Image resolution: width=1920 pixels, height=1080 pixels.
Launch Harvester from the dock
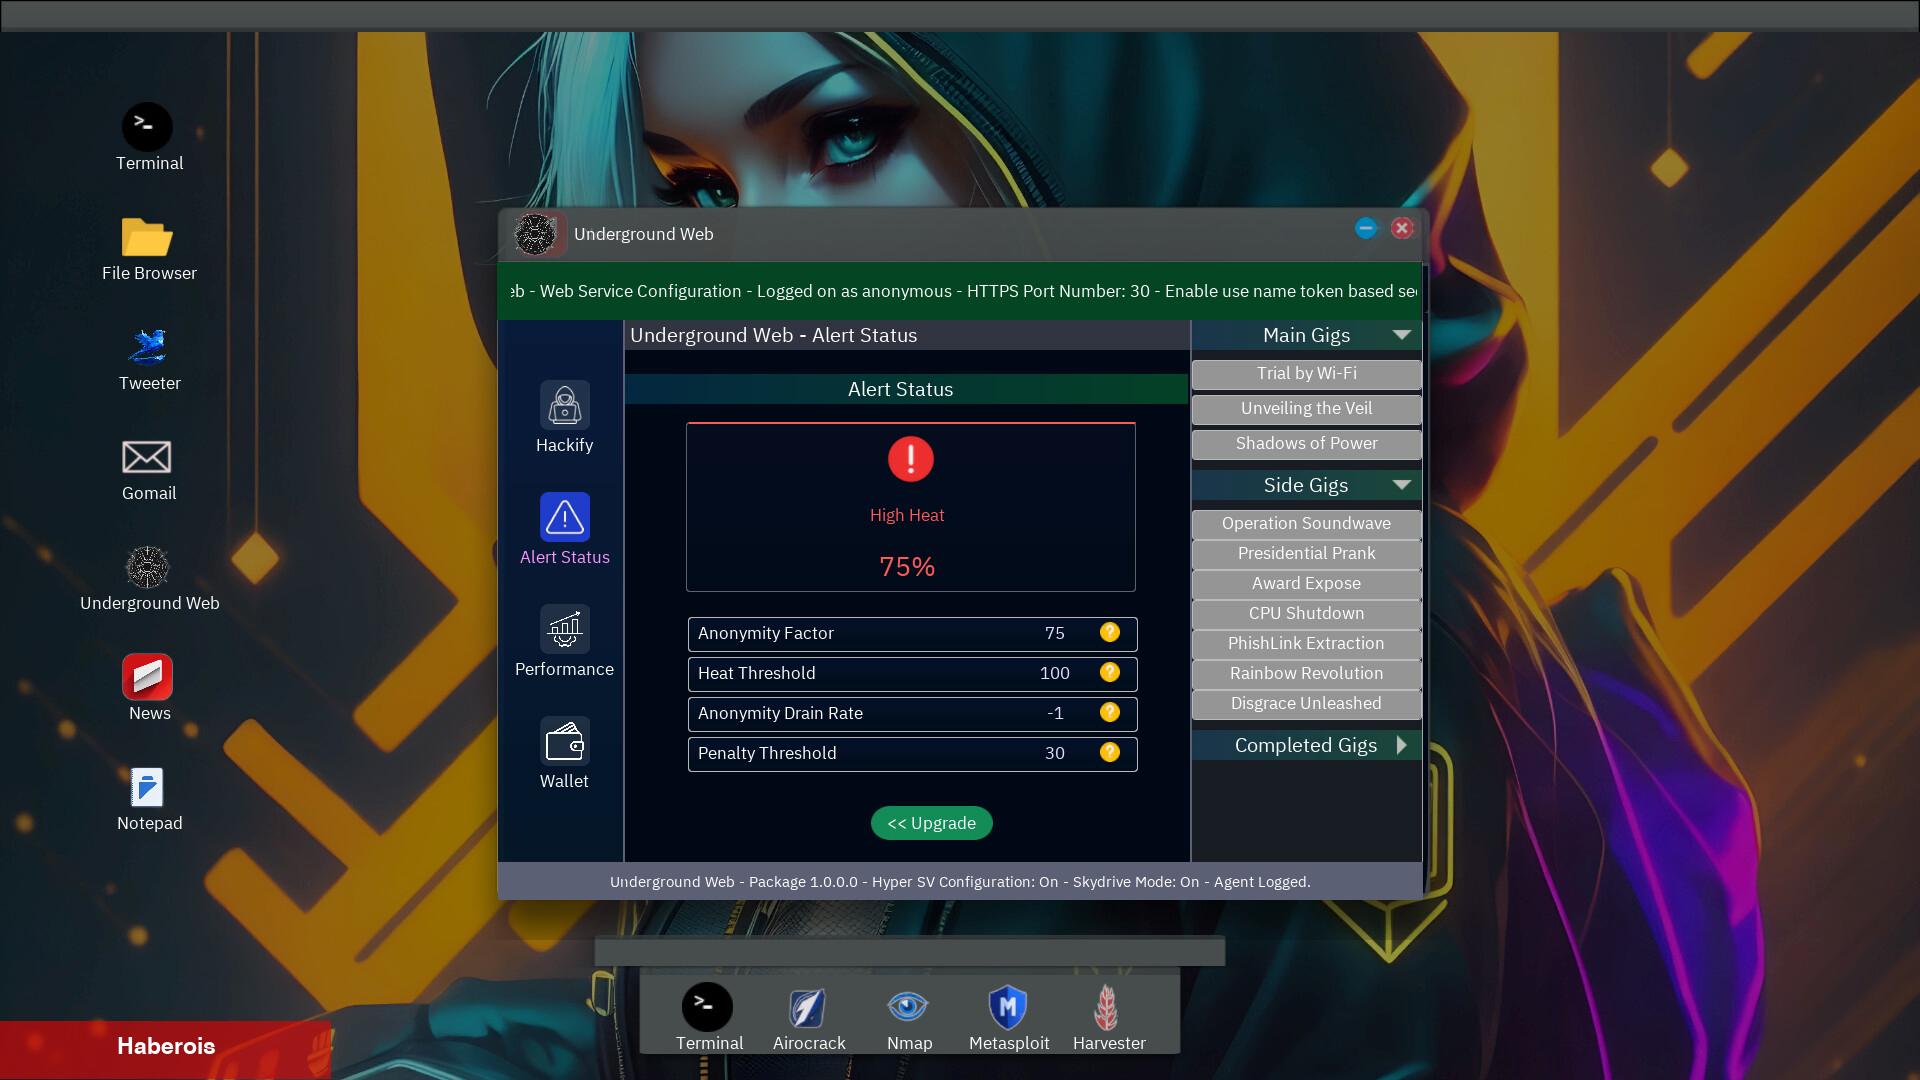tap(1106, 1007)
